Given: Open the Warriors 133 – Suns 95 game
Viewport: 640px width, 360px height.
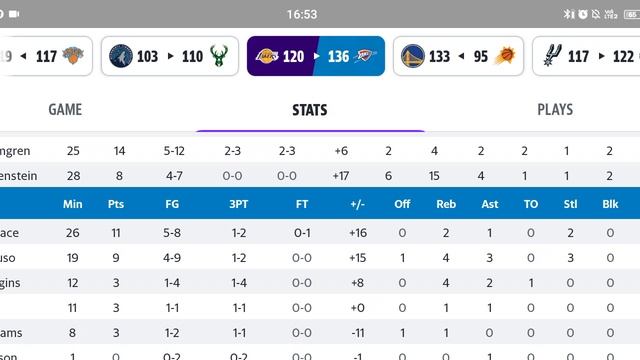Looking at the screenshot, I should click(458, 56).
